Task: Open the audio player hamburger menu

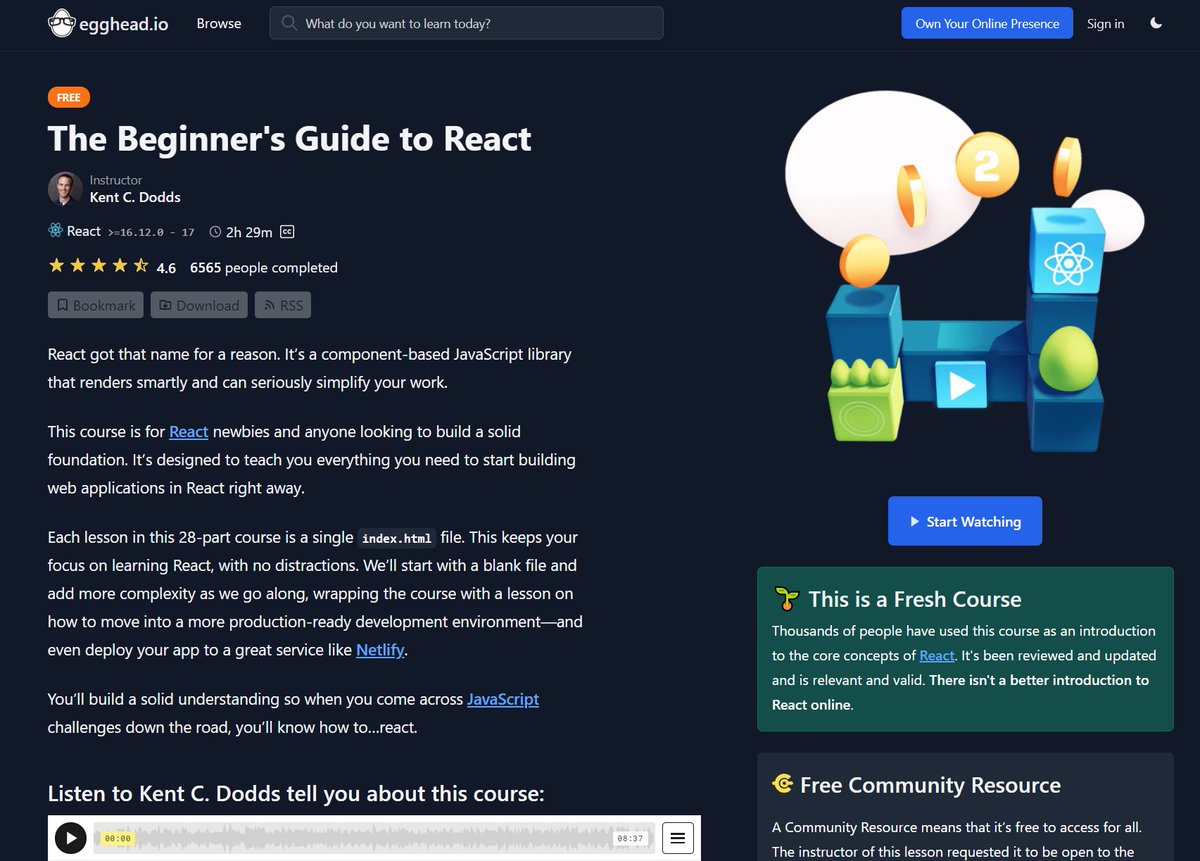Action: pyautogui.click(x=677, y=838)
